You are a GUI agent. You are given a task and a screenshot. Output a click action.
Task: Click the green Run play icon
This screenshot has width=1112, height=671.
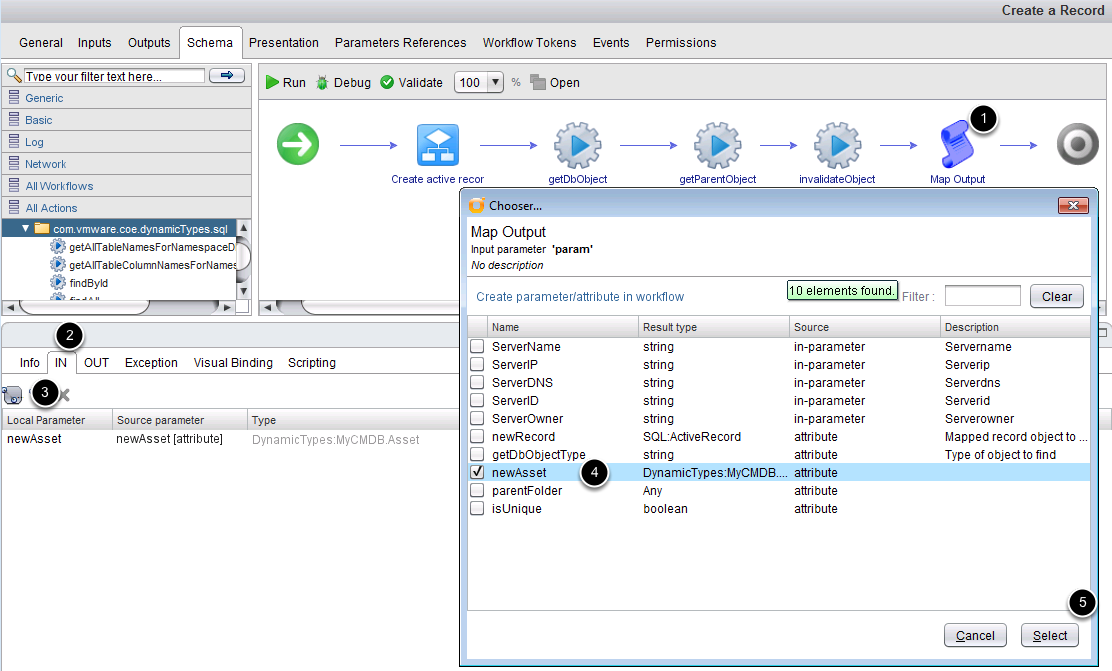pos(272,82)
